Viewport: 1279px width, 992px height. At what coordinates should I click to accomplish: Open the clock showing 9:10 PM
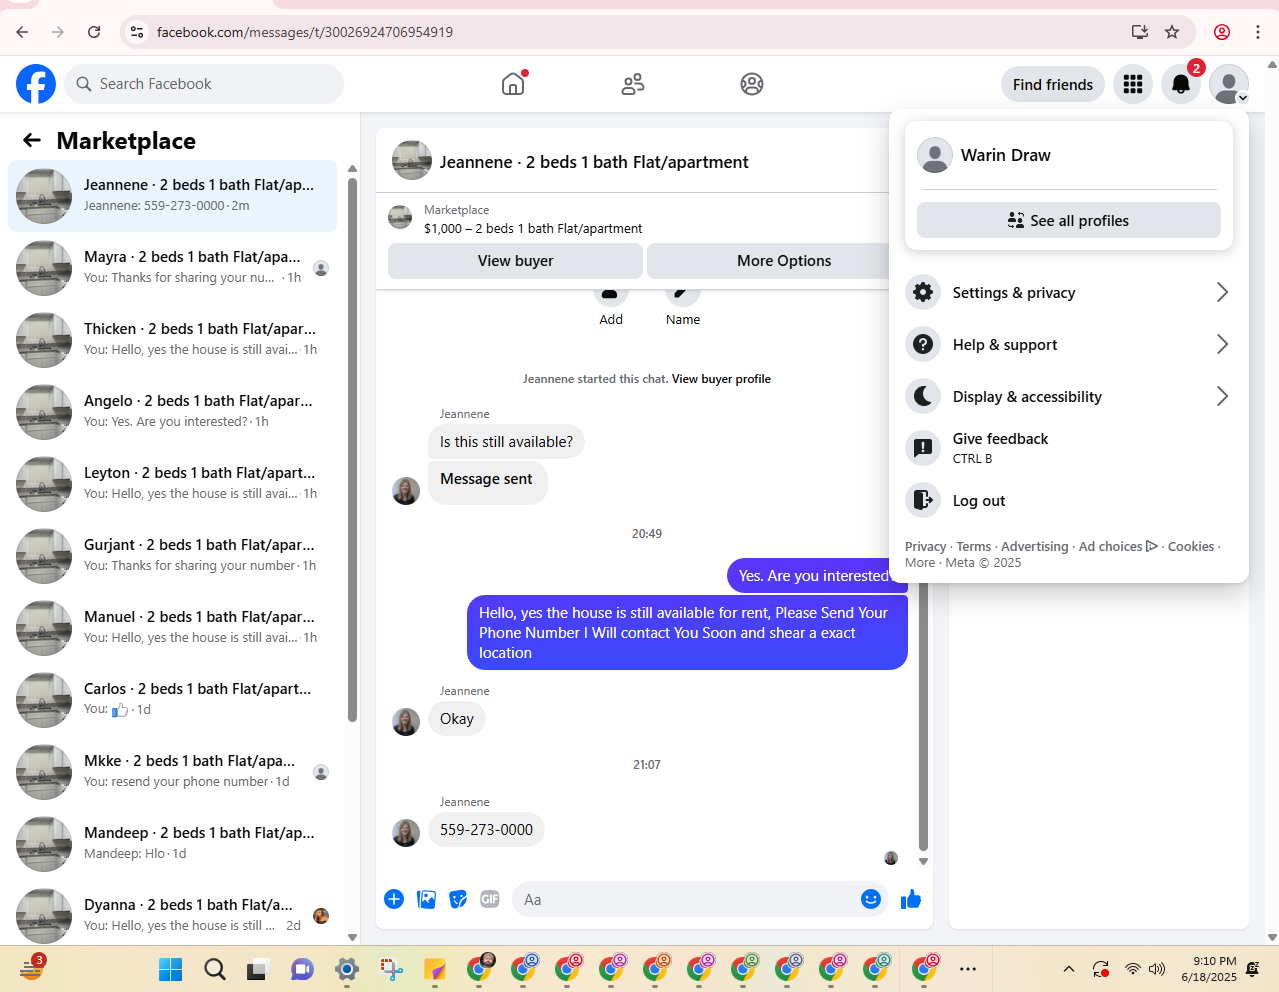1209,969
